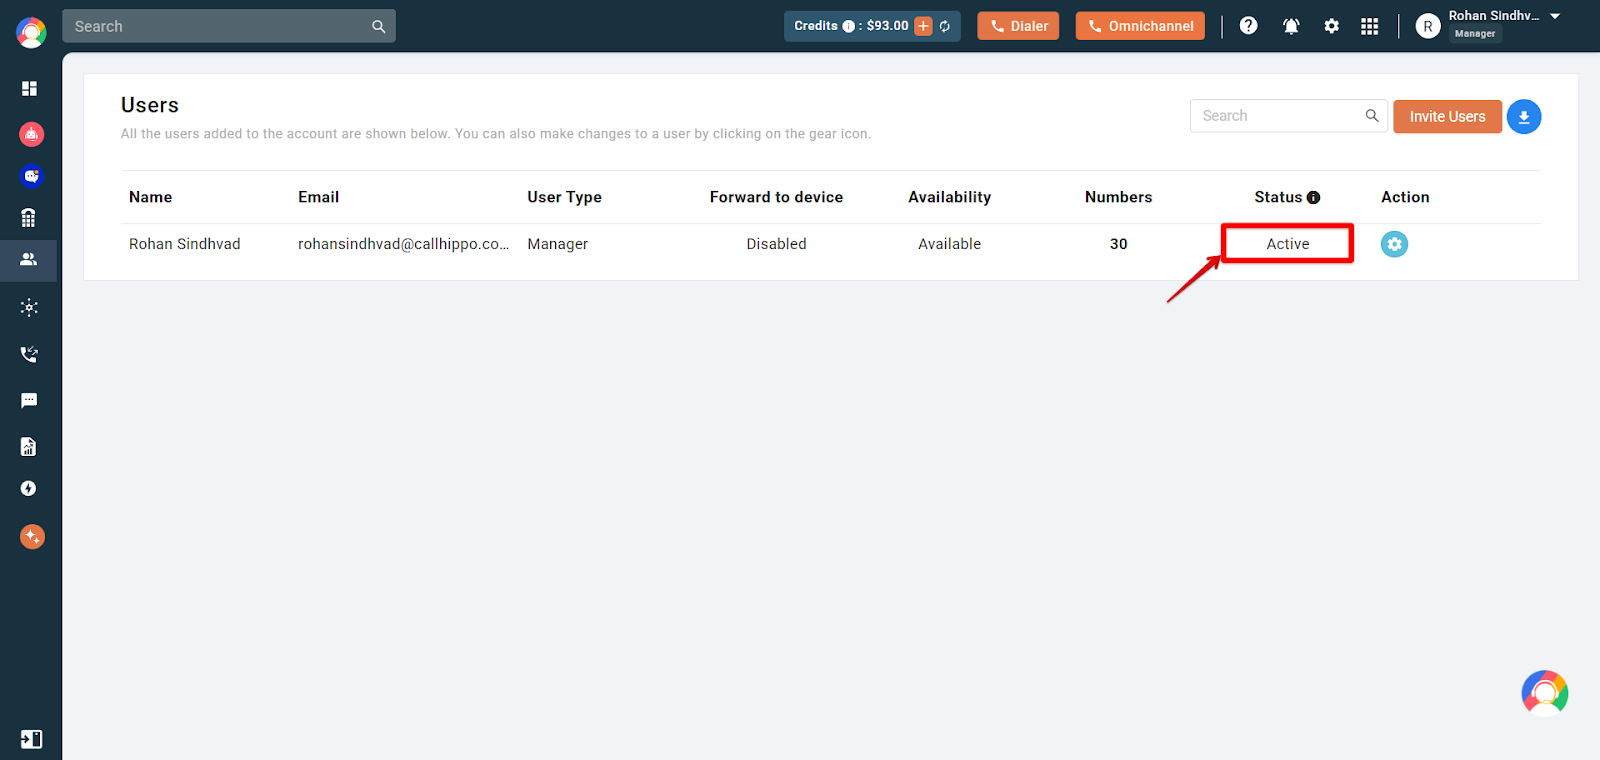The image size is (1600, 760).
Task: Open the messages speech bubble sidebar icon
Action: 29,400
